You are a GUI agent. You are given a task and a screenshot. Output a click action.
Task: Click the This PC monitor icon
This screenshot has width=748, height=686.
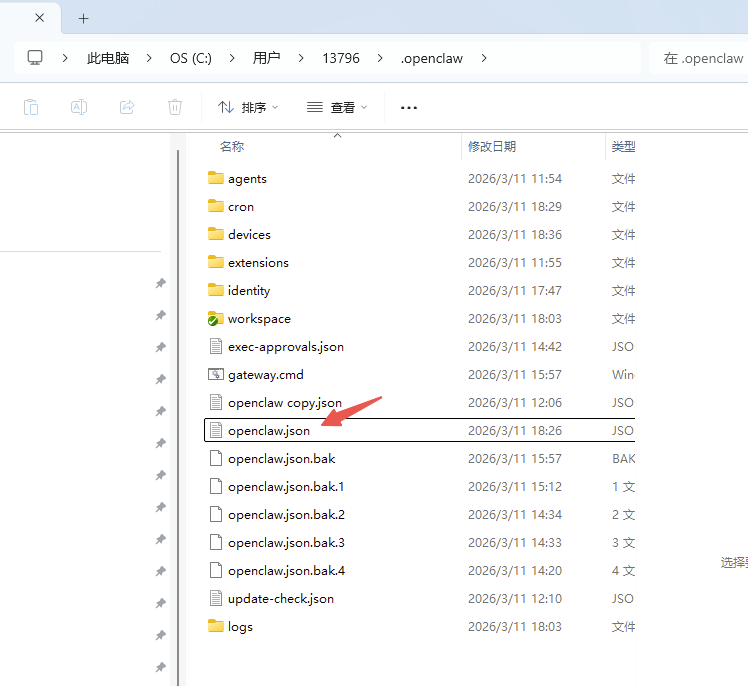[x=35, y=58]
